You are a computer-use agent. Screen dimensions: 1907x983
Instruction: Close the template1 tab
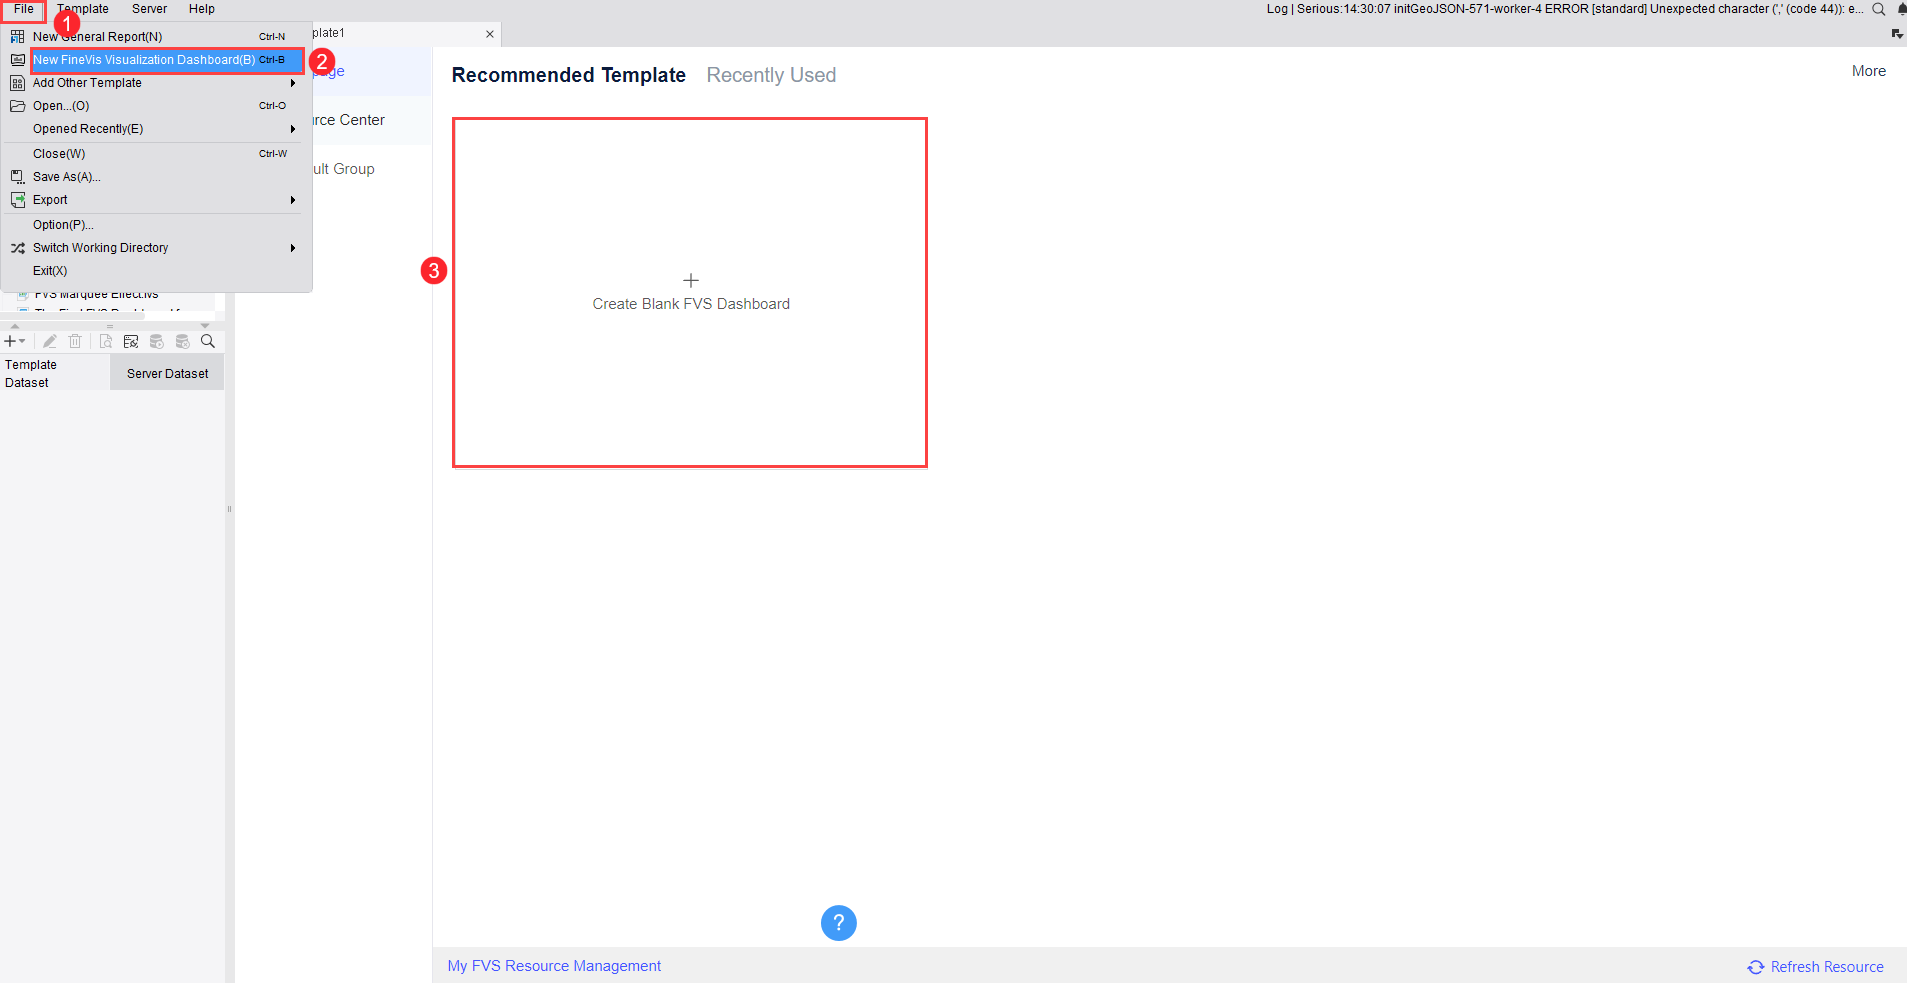pyautogui.click(x=490, y=34)
